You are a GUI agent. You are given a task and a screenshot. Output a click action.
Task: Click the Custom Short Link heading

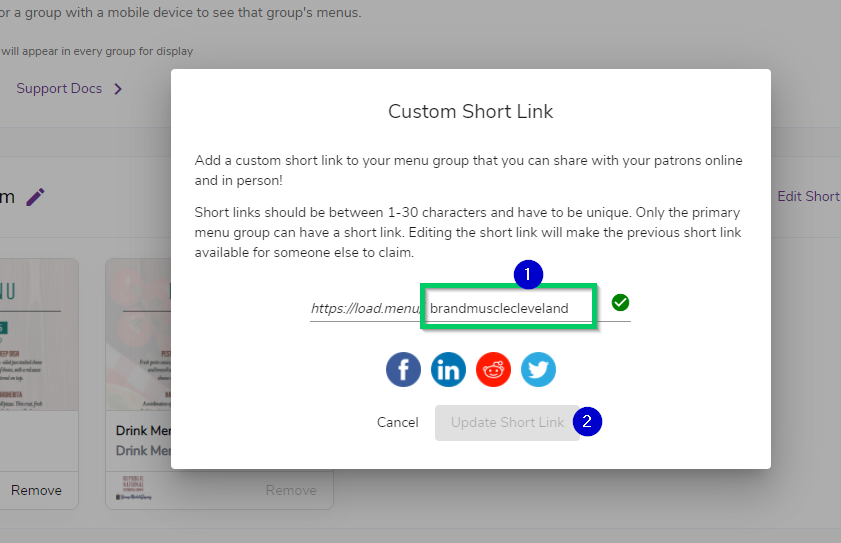point(470,111)
